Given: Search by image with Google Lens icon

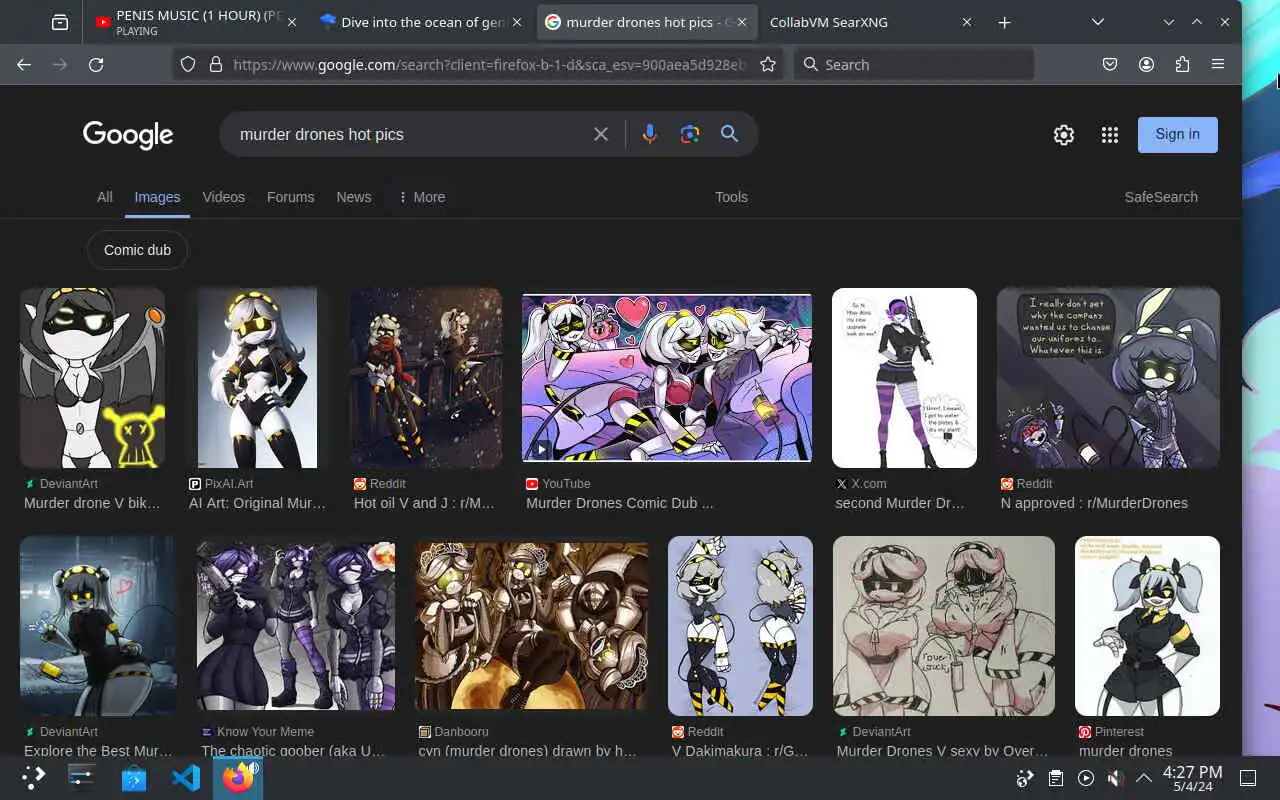Looking at the screenshot, I should click(x=690, y=134).
